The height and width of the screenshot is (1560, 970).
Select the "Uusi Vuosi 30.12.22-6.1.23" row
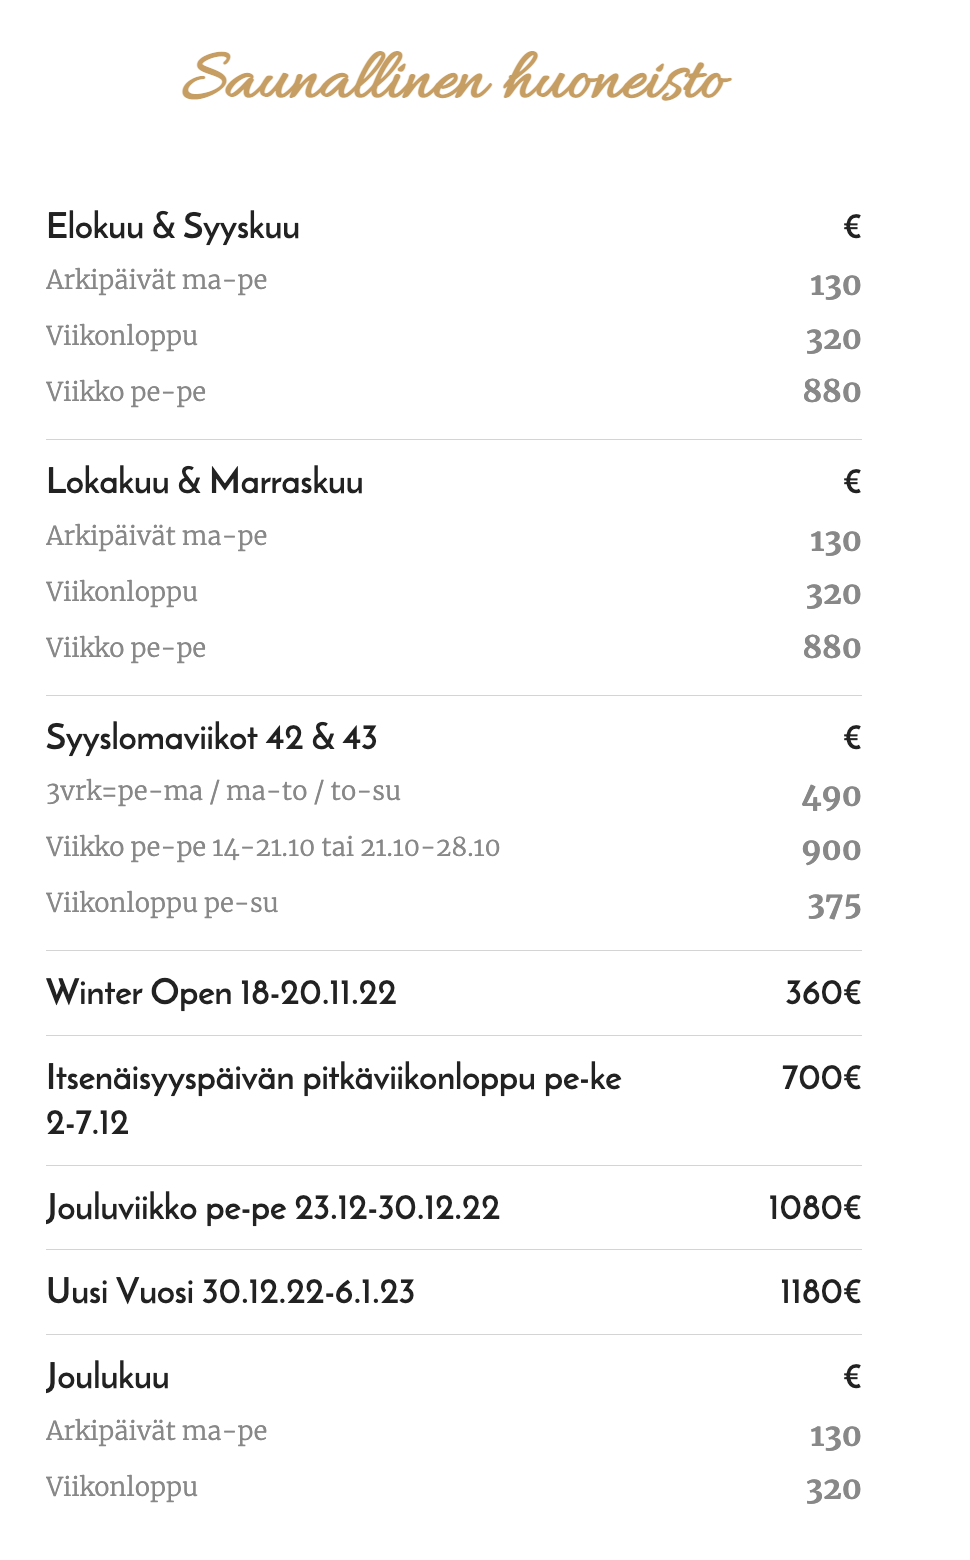coord(231,1292)
